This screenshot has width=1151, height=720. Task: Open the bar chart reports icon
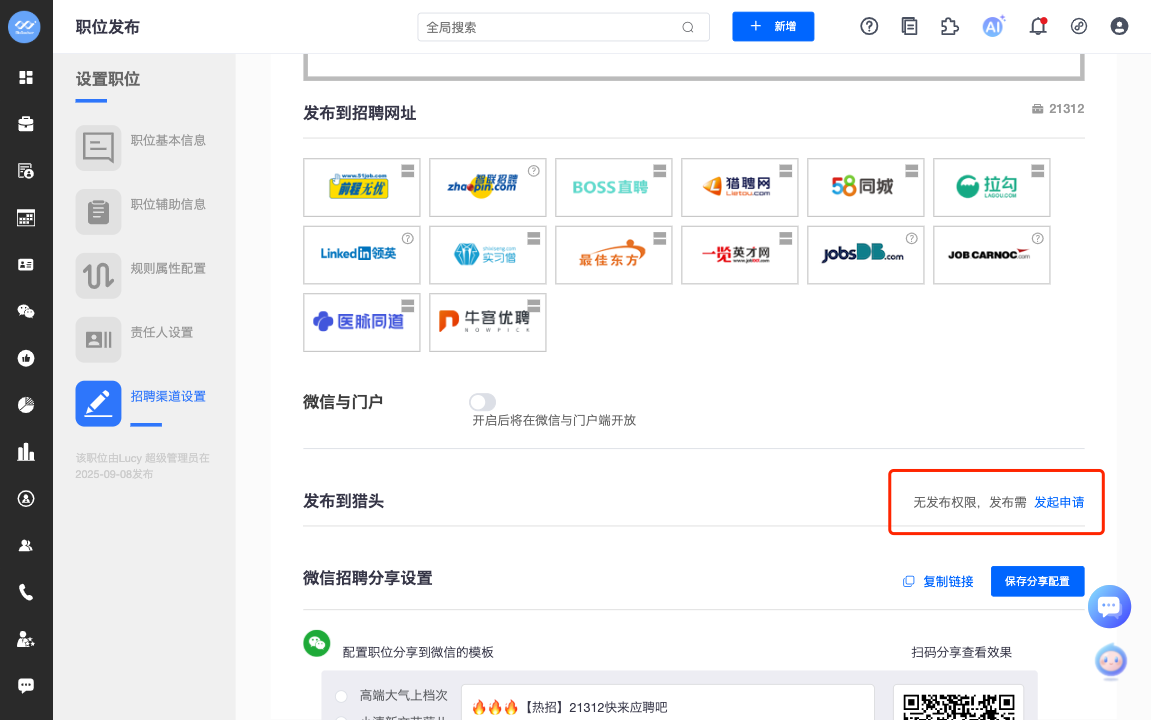[x=26, y=451]
